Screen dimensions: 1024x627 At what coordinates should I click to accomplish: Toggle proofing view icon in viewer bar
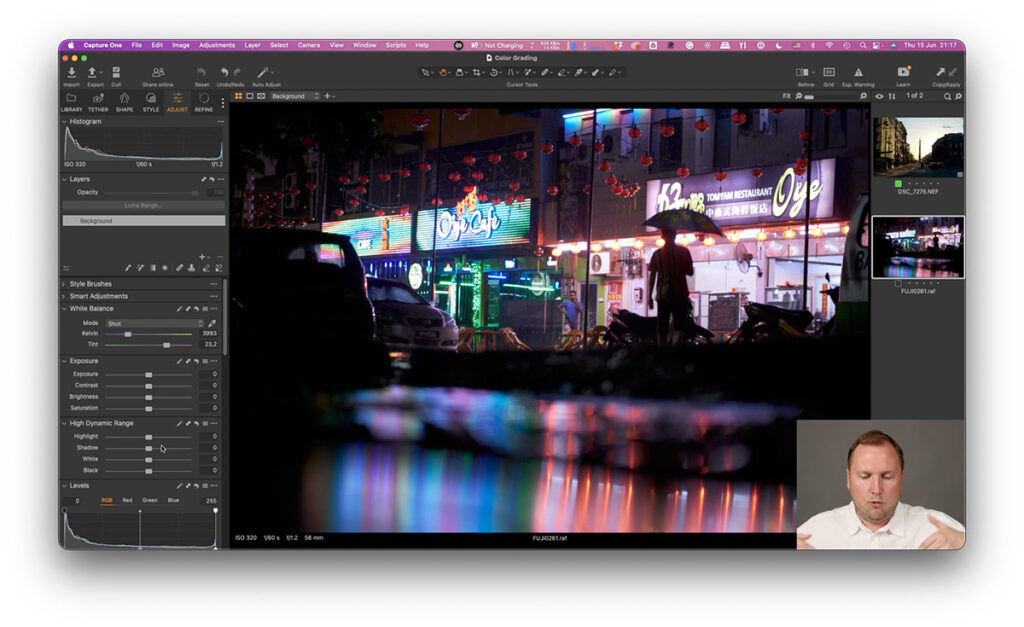pos(261,96)
